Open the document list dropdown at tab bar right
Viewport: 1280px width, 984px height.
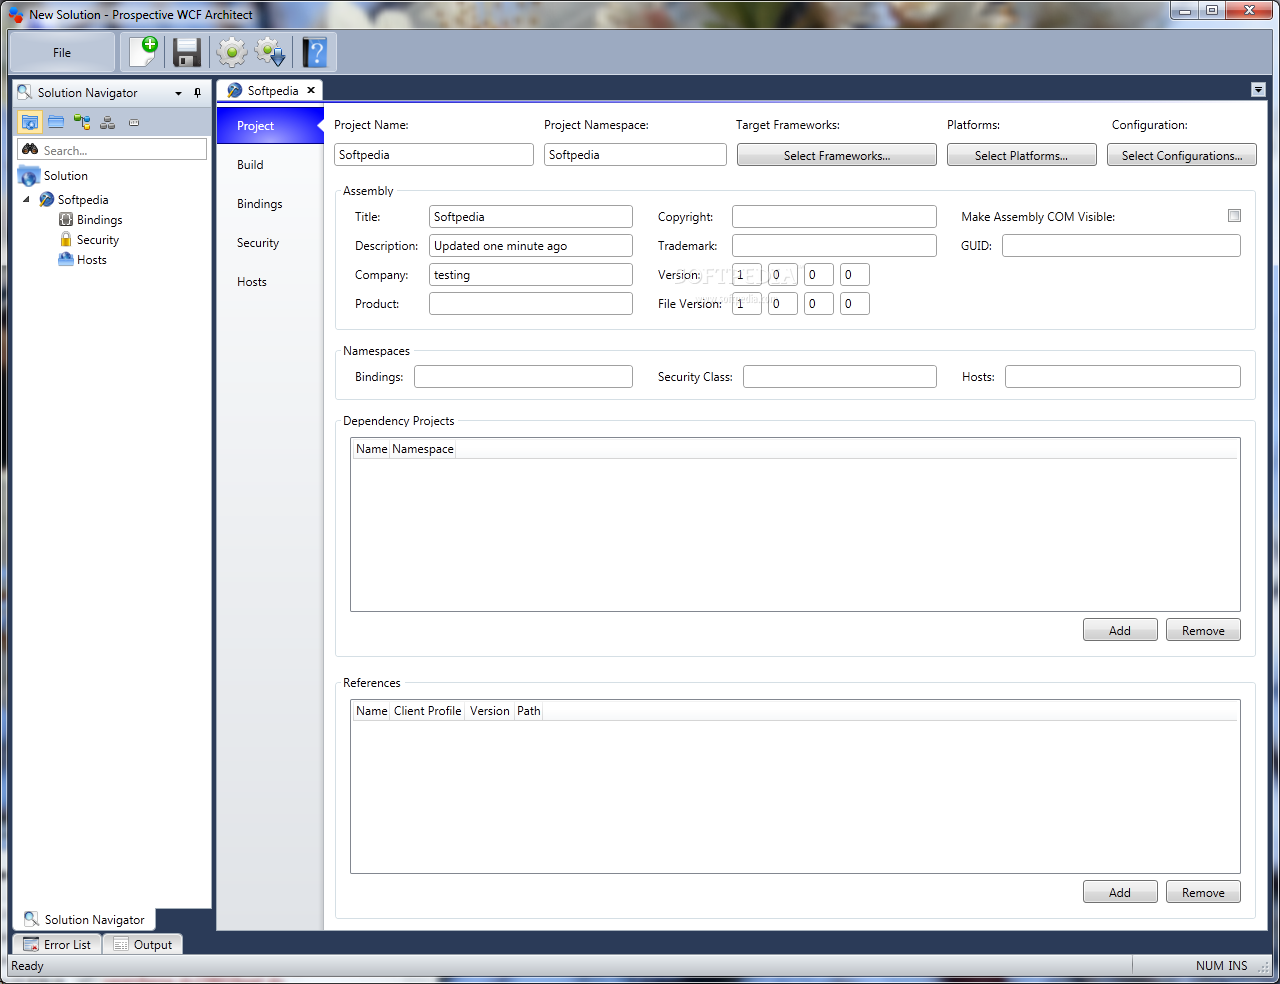[x=1258, y=90]
